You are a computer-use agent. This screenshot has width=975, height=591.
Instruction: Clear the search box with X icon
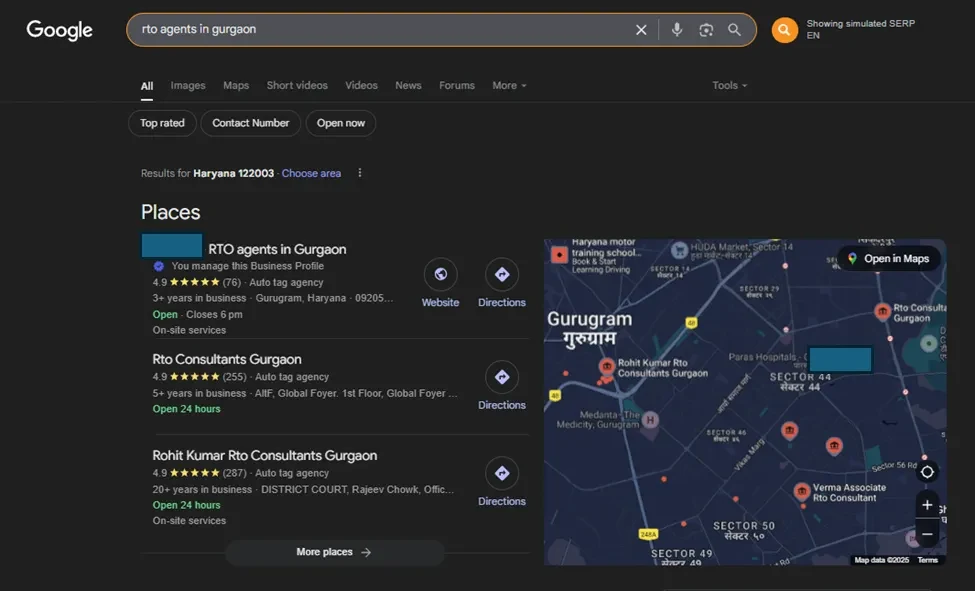click(x=641, y=30)
